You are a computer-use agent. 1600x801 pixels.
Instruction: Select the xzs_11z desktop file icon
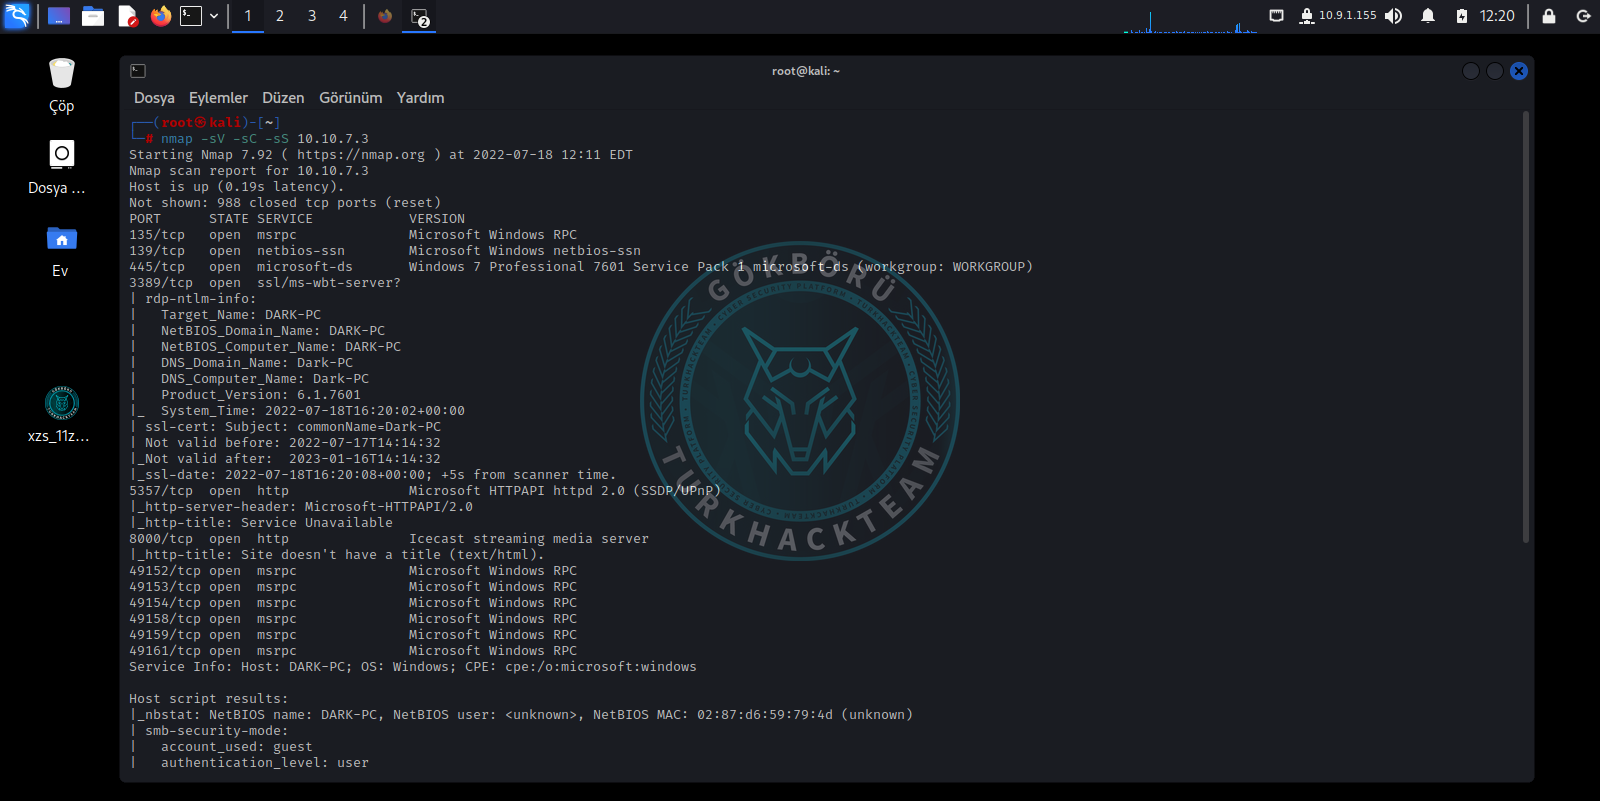[x=59, y=415]
